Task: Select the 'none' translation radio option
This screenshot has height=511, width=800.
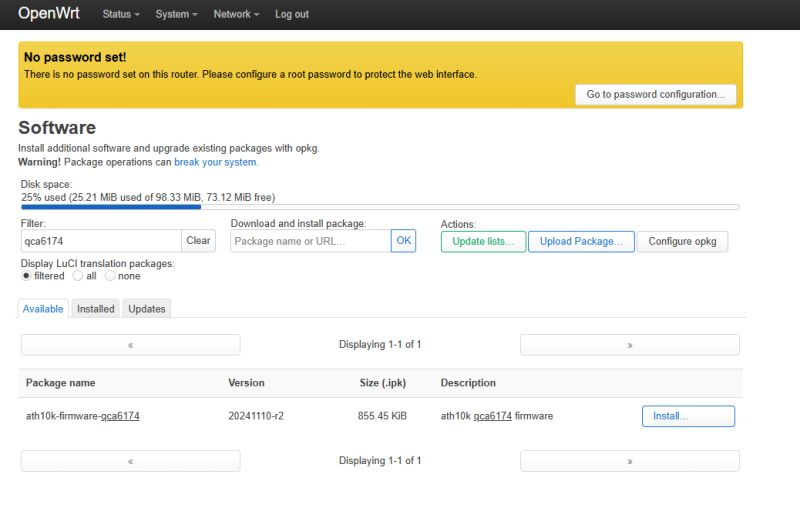Action: pyautogui.click(x=110, y=276)
